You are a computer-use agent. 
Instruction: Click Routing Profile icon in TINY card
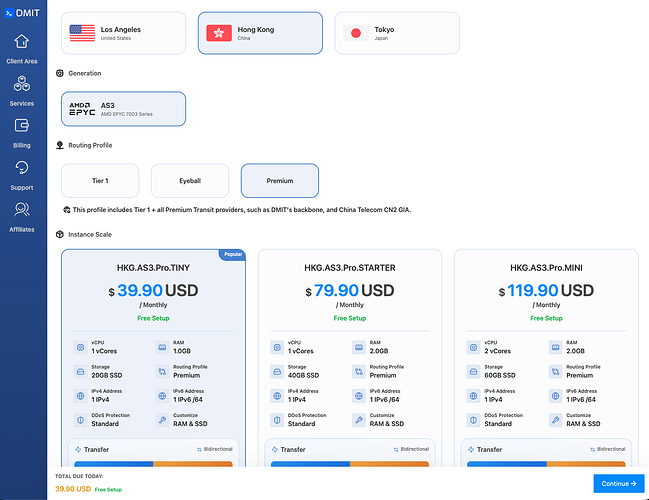coord(162,372)
